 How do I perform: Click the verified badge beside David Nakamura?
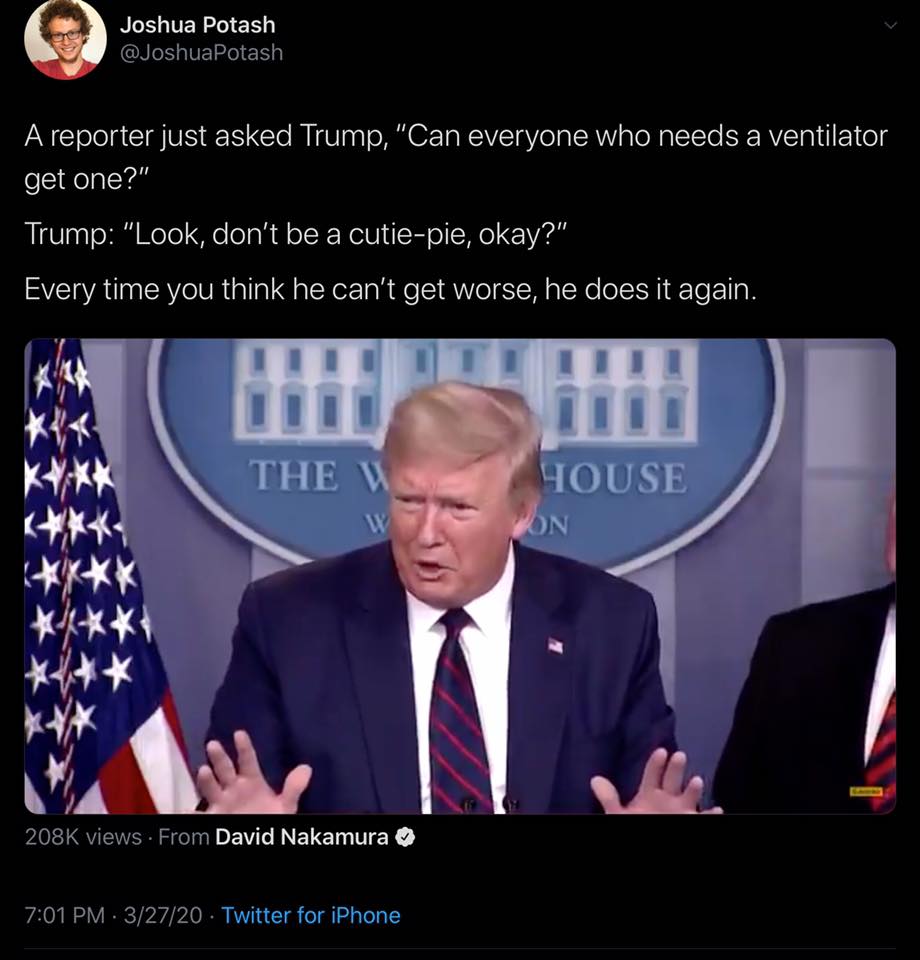click(x=405, y=837)
